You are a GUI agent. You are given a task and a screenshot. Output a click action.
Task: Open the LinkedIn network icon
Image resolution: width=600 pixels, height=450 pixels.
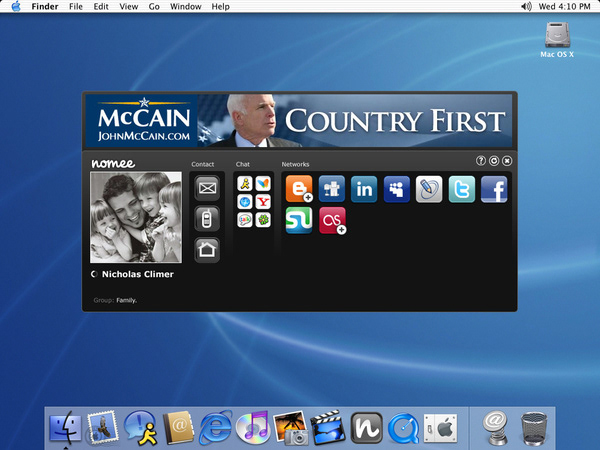[x=364, y=189]
